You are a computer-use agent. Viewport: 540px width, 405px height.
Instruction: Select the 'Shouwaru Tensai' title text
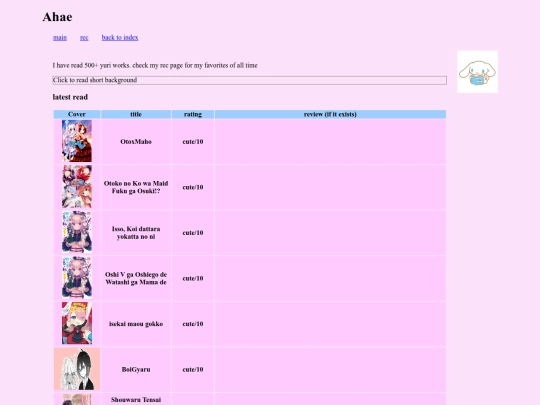136,400
